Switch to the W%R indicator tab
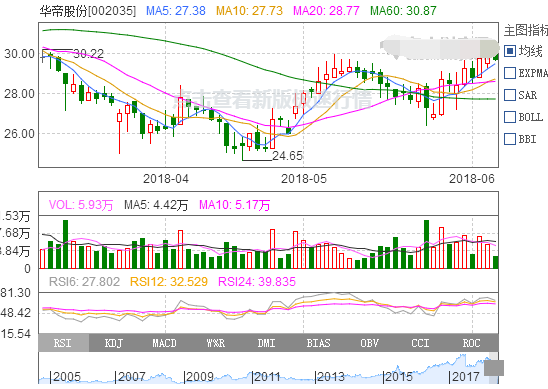 pos(216,343)
